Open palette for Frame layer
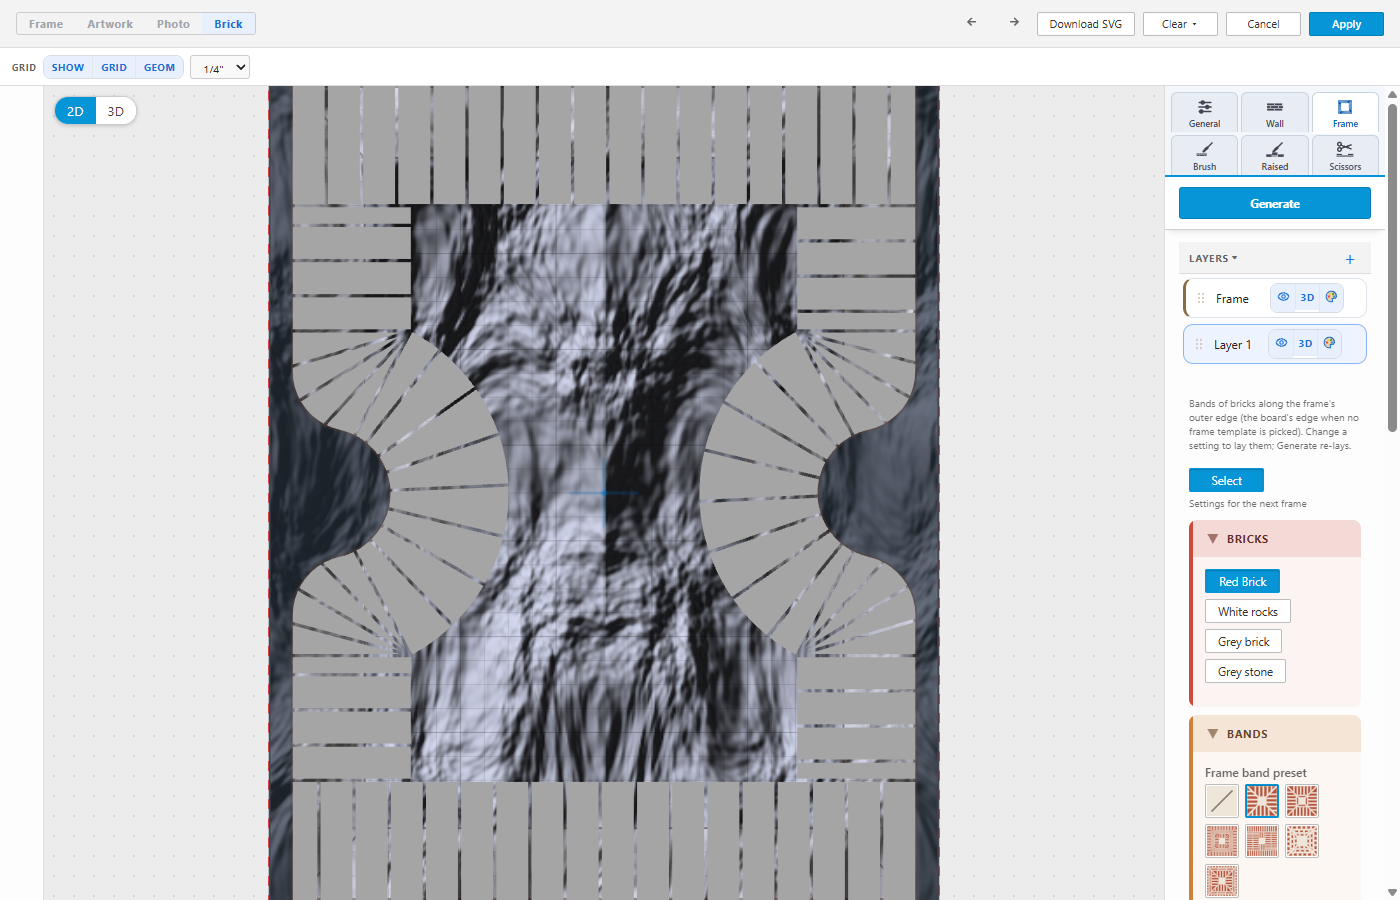Image resolution: width=1400 pixels, height=900 pixels. [1331, 297]
